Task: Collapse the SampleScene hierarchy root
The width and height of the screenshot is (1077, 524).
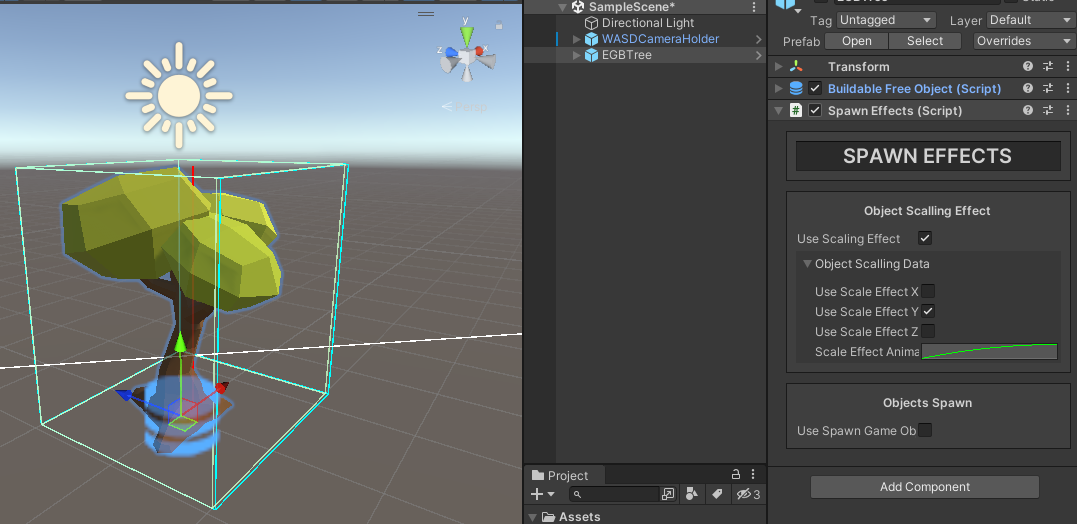Action: tap(563, 7)
